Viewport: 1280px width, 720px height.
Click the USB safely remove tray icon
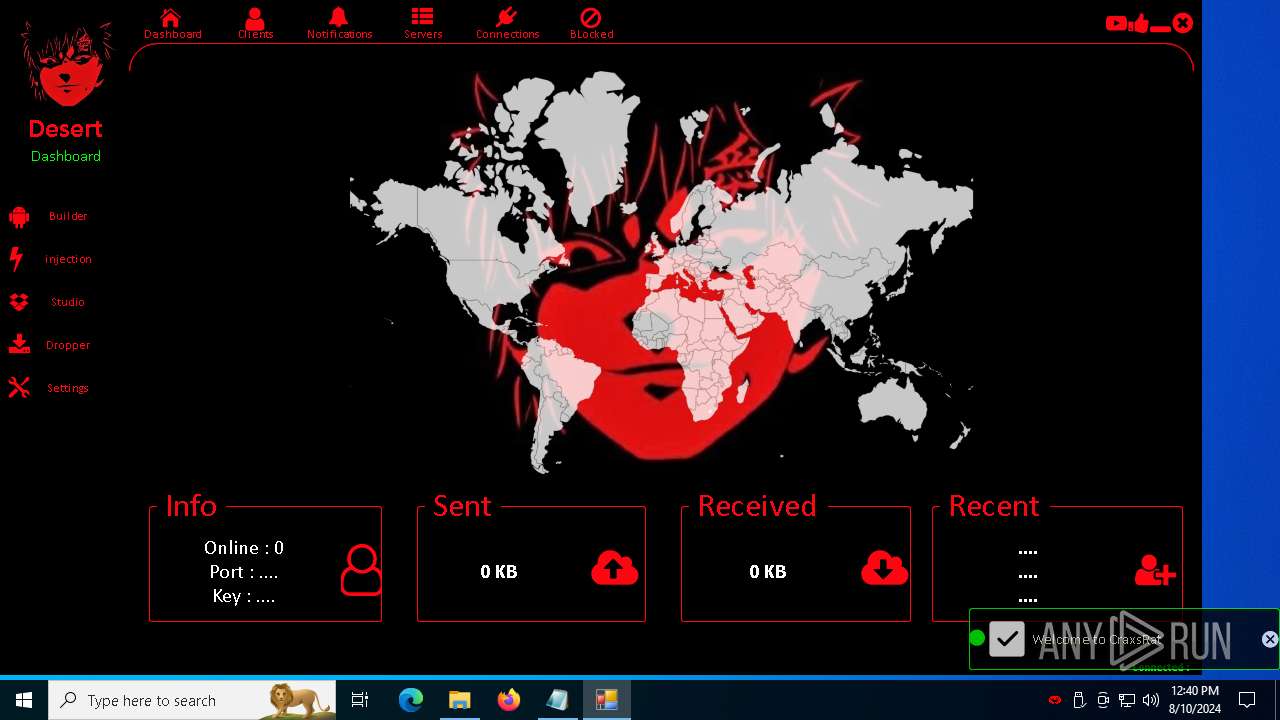click(1079, 700)
